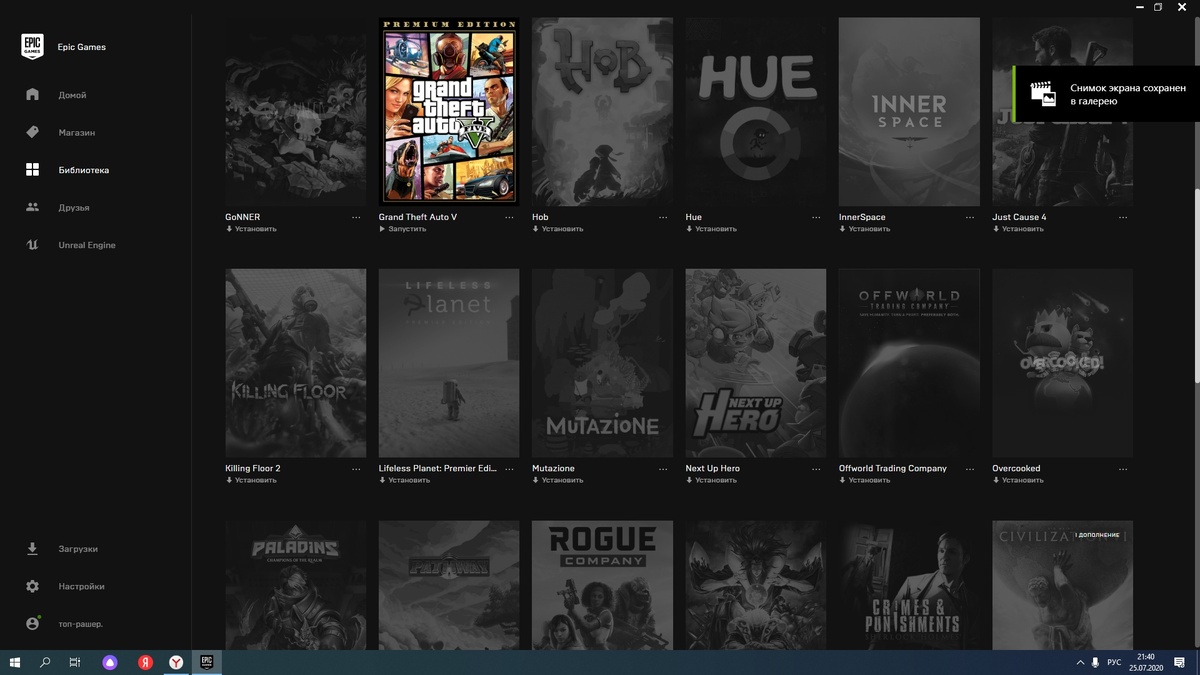Install Hue via Установить
This screenshot has width=1200, height=675.
point(711,229)
